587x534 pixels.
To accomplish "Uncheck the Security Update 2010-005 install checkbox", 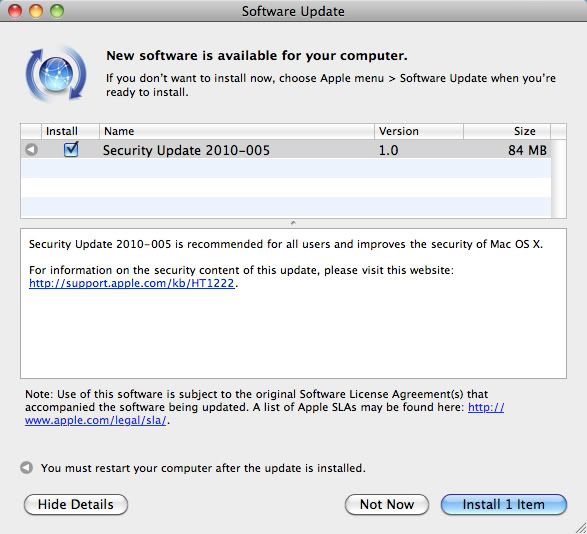I will (x=71, y=149).
